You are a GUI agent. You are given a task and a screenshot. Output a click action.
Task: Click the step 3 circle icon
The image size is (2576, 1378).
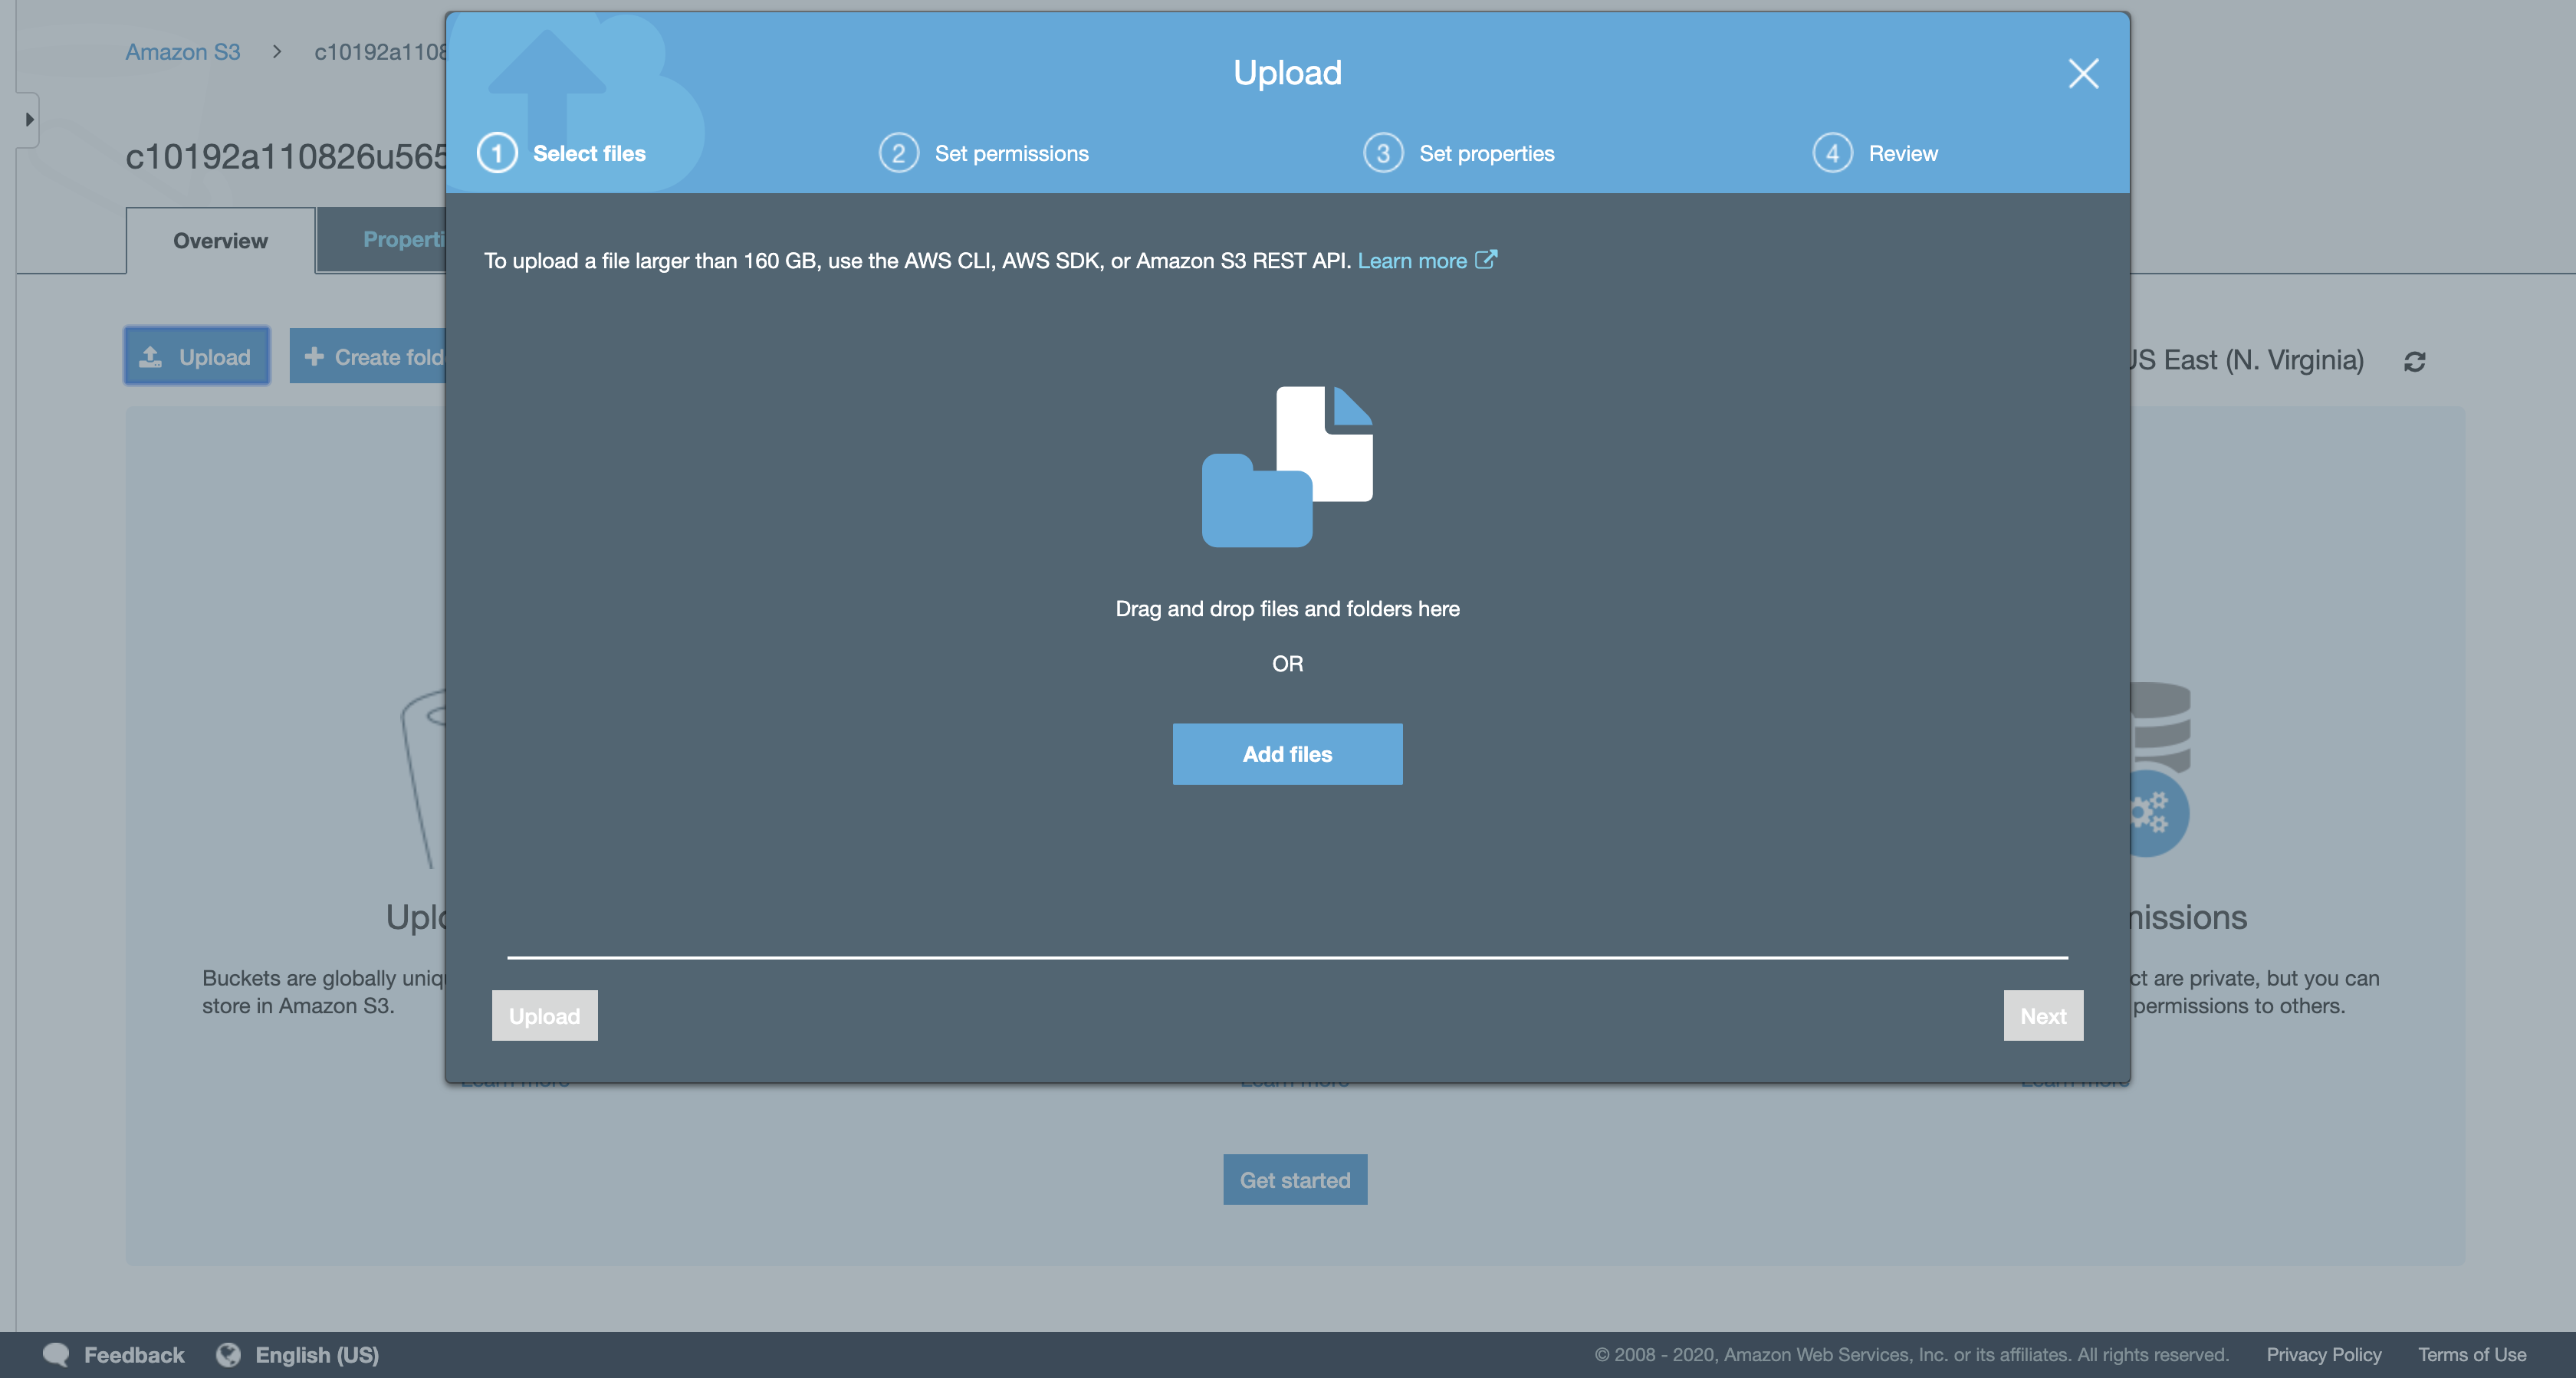1383,153
